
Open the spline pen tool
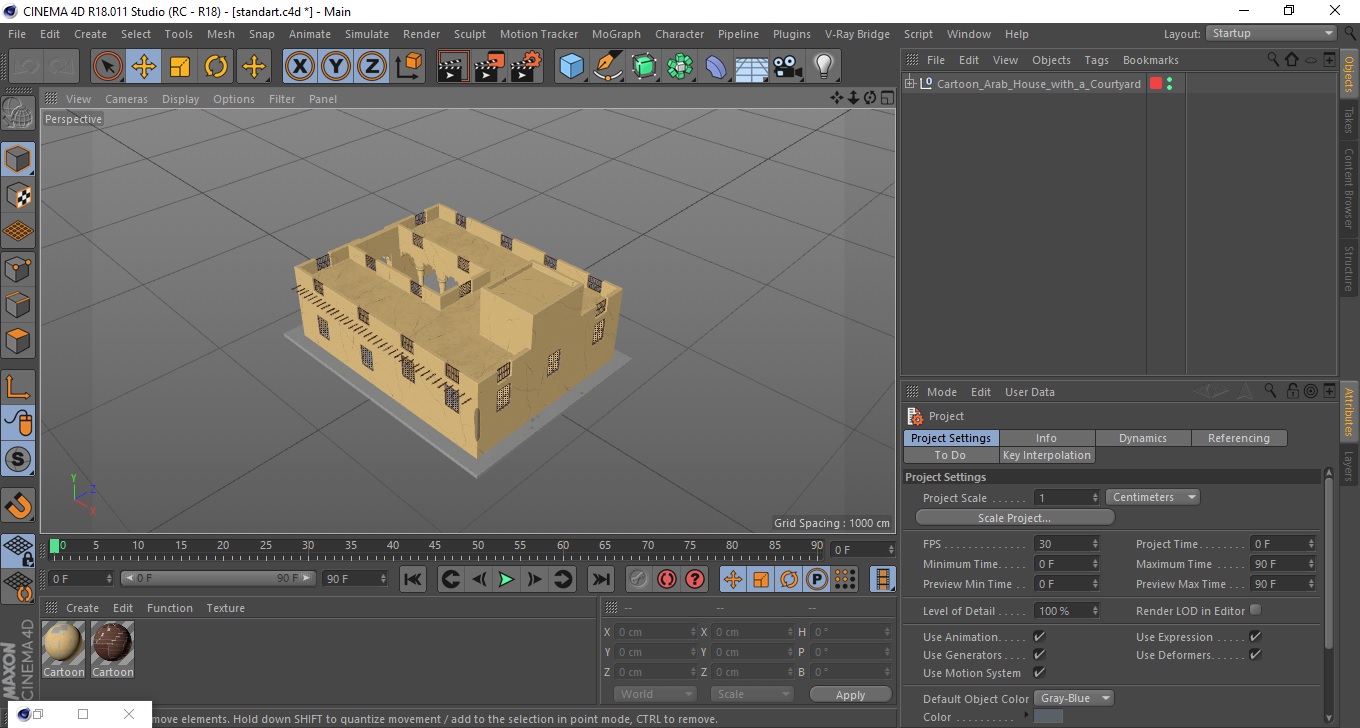point(608,67)
